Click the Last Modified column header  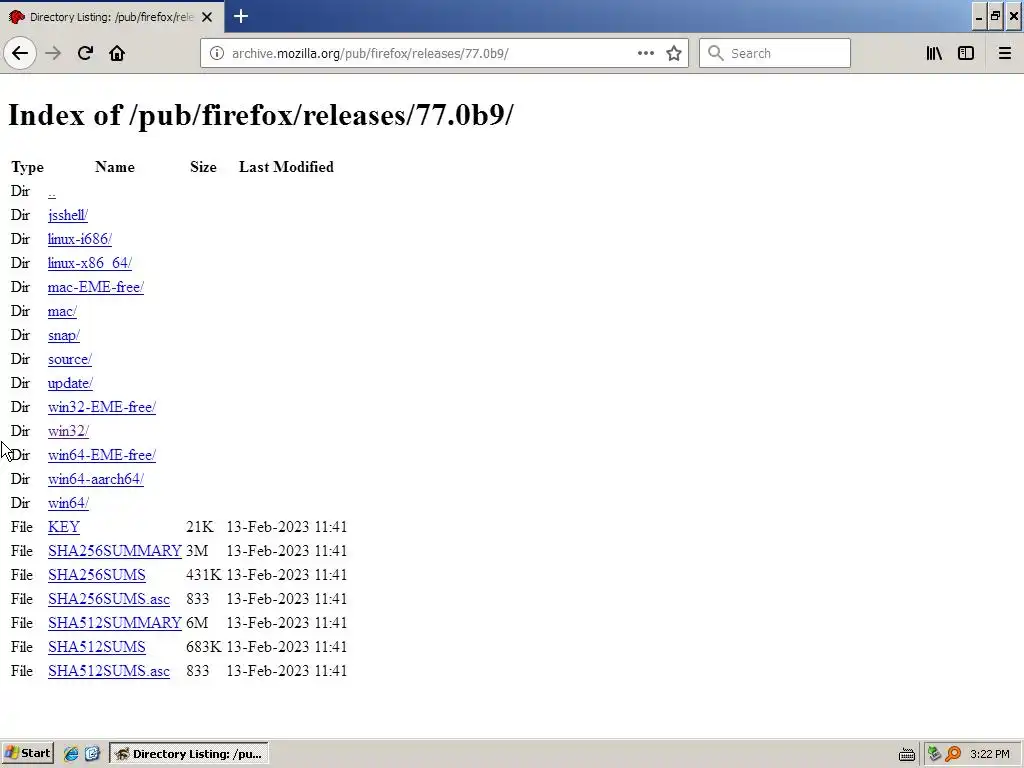286,167
